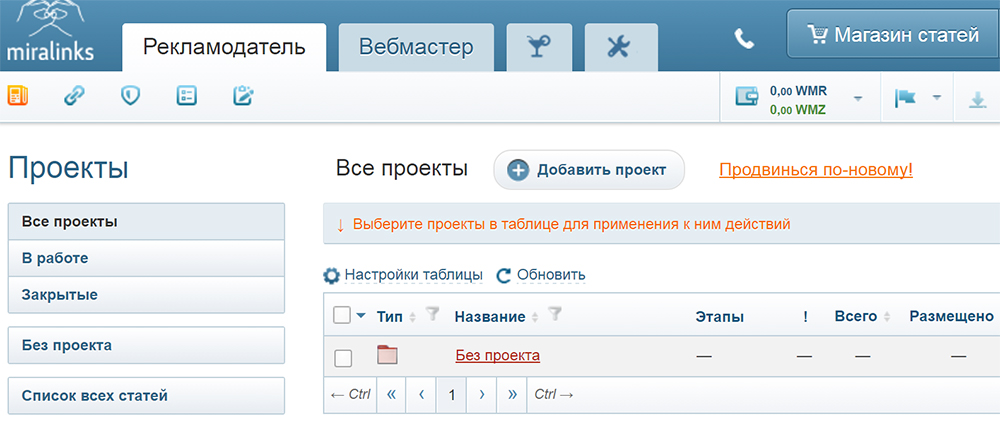Toggle the select-all checkbox in table header
Viewport: 1000px width, 426px height.
(342, 316)
